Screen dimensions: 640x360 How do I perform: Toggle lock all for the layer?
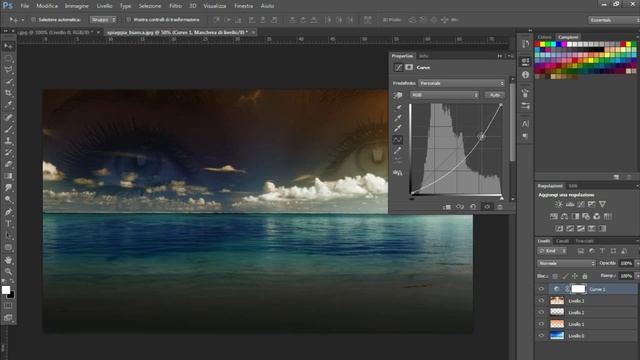(x=584, y=276)
